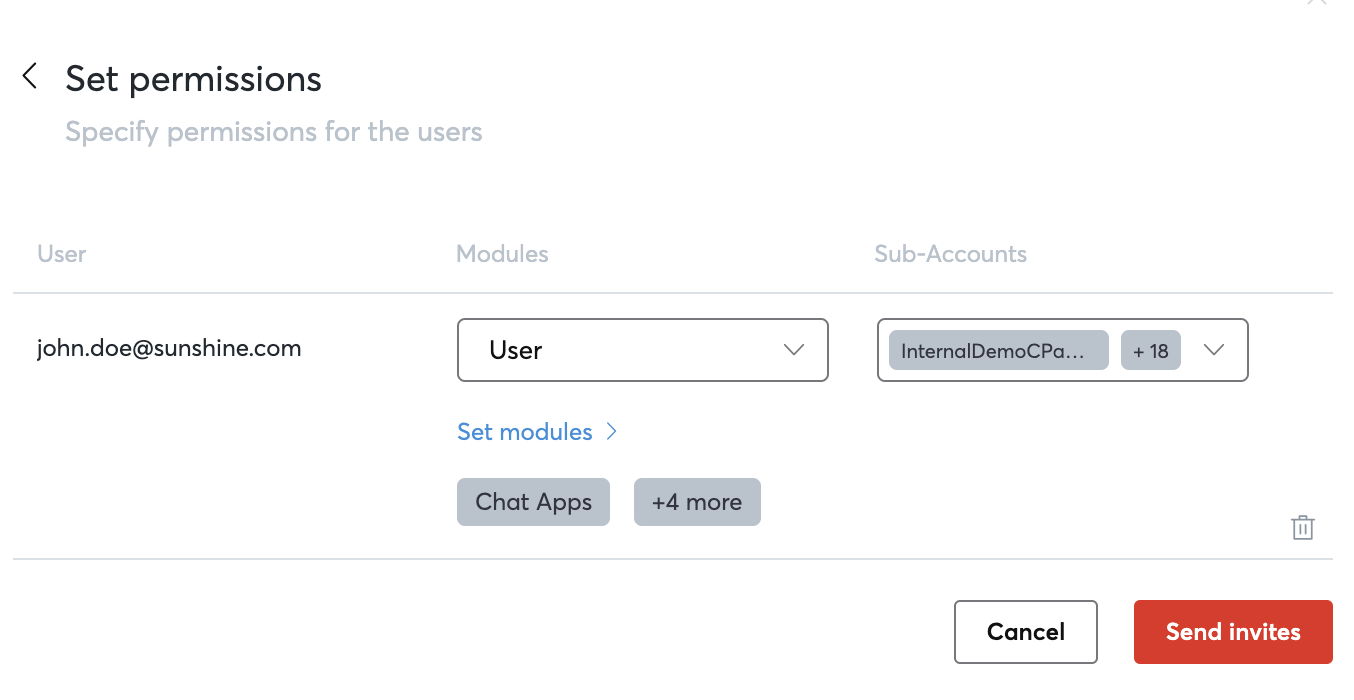The image size is (1354, 700).
Task: Click the User column header
Action: tap(62, 254)
